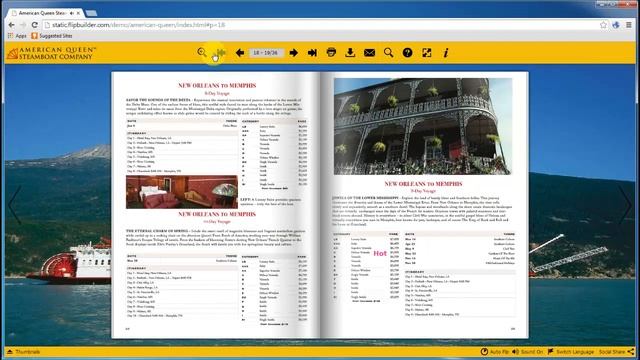Reload the browser page
The image size is (640, 360).
[x=35, y=25]
